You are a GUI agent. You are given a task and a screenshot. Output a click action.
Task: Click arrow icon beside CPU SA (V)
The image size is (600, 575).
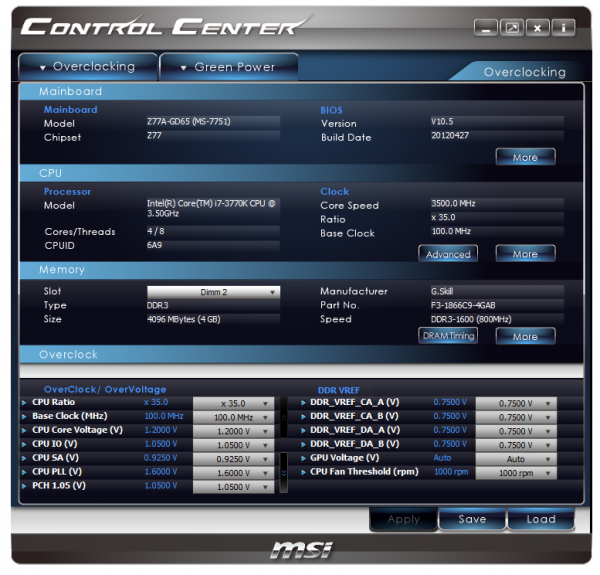tap(24, 458)
